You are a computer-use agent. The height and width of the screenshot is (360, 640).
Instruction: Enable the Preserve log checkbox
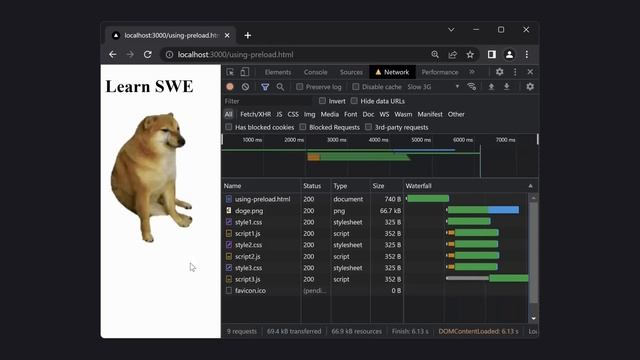click(300, 87)
